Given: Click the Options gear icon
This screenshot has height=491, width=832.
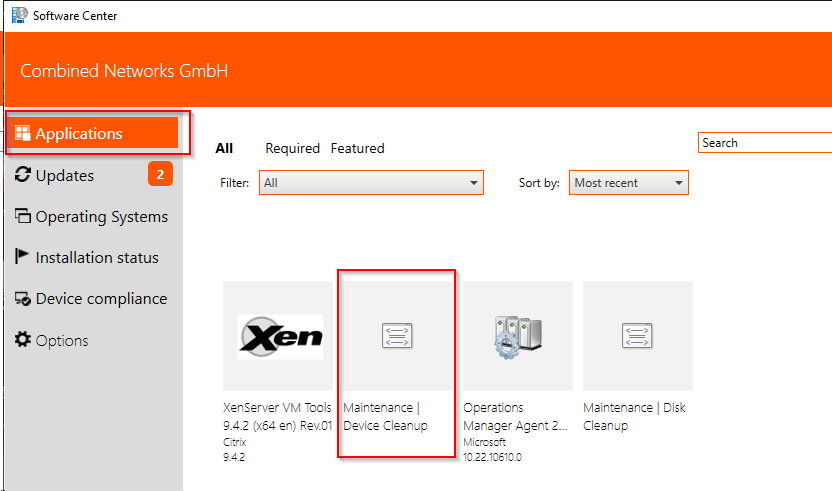Looking at the screenshot, I should pos(23,340).
